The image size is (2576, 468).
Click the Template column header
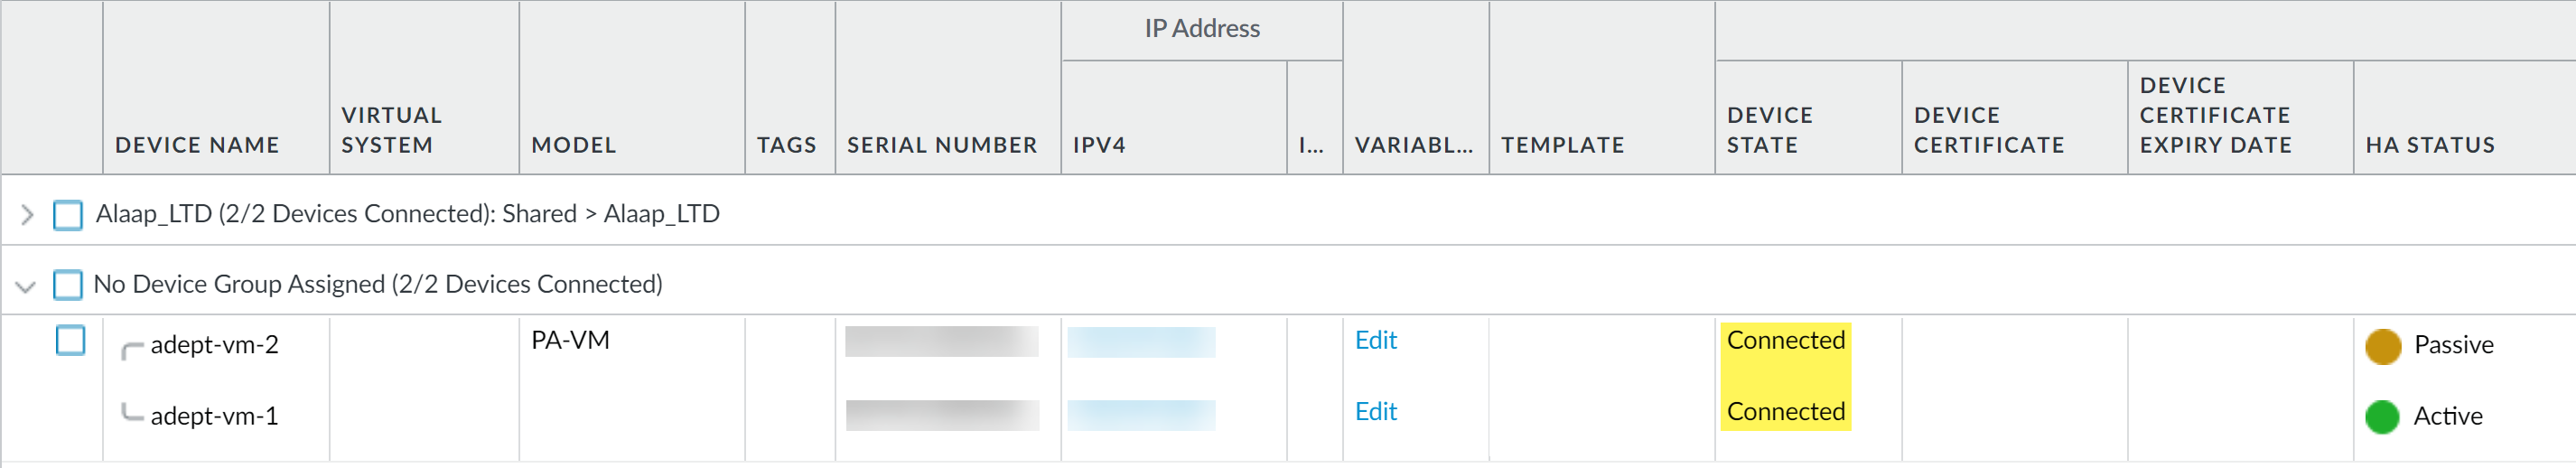click(1562, 145)
